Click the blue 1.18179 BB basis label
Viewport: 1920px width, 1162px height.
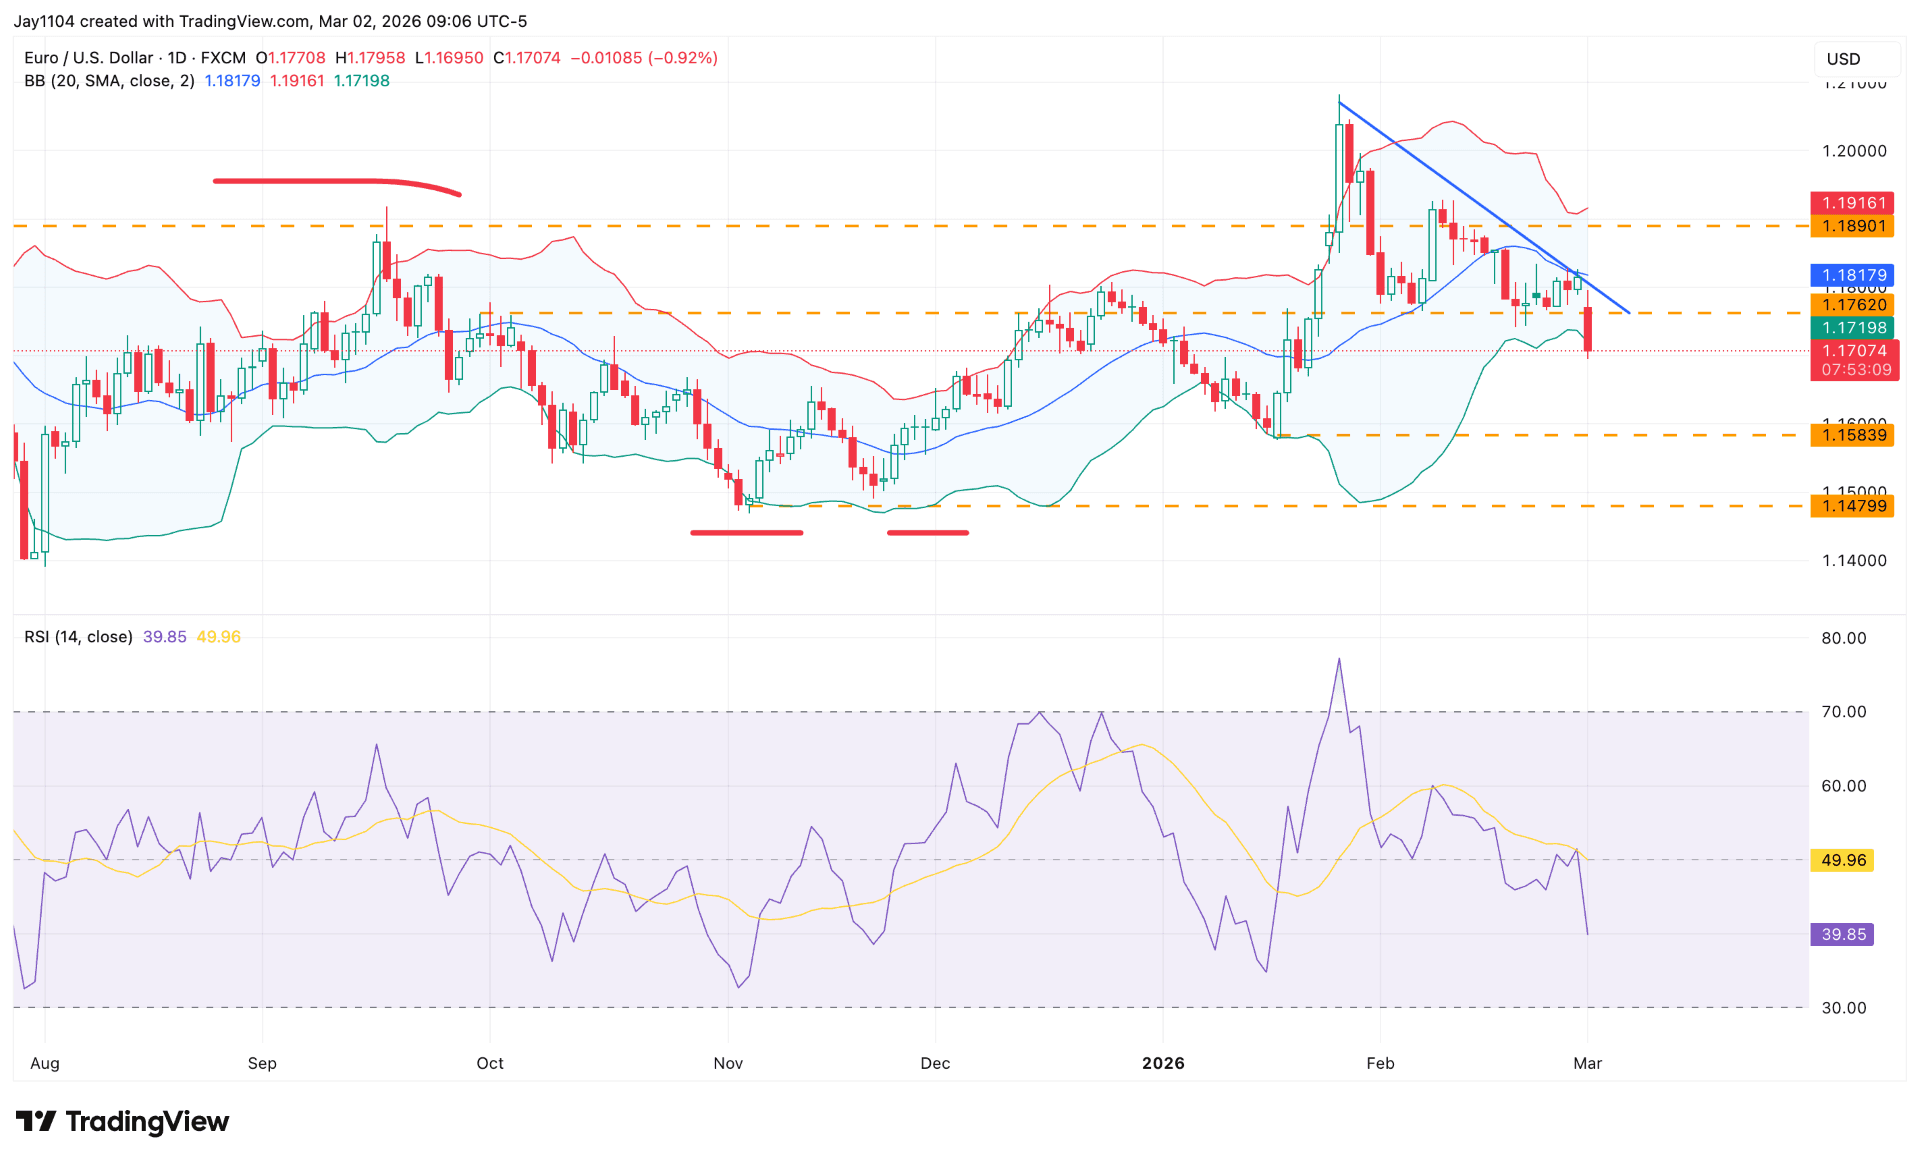point(1852,275)
